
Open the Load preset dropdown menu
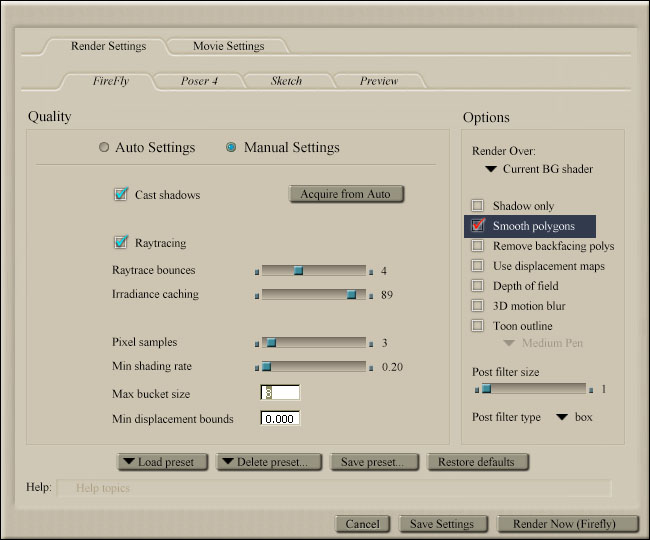click(162, 462)
